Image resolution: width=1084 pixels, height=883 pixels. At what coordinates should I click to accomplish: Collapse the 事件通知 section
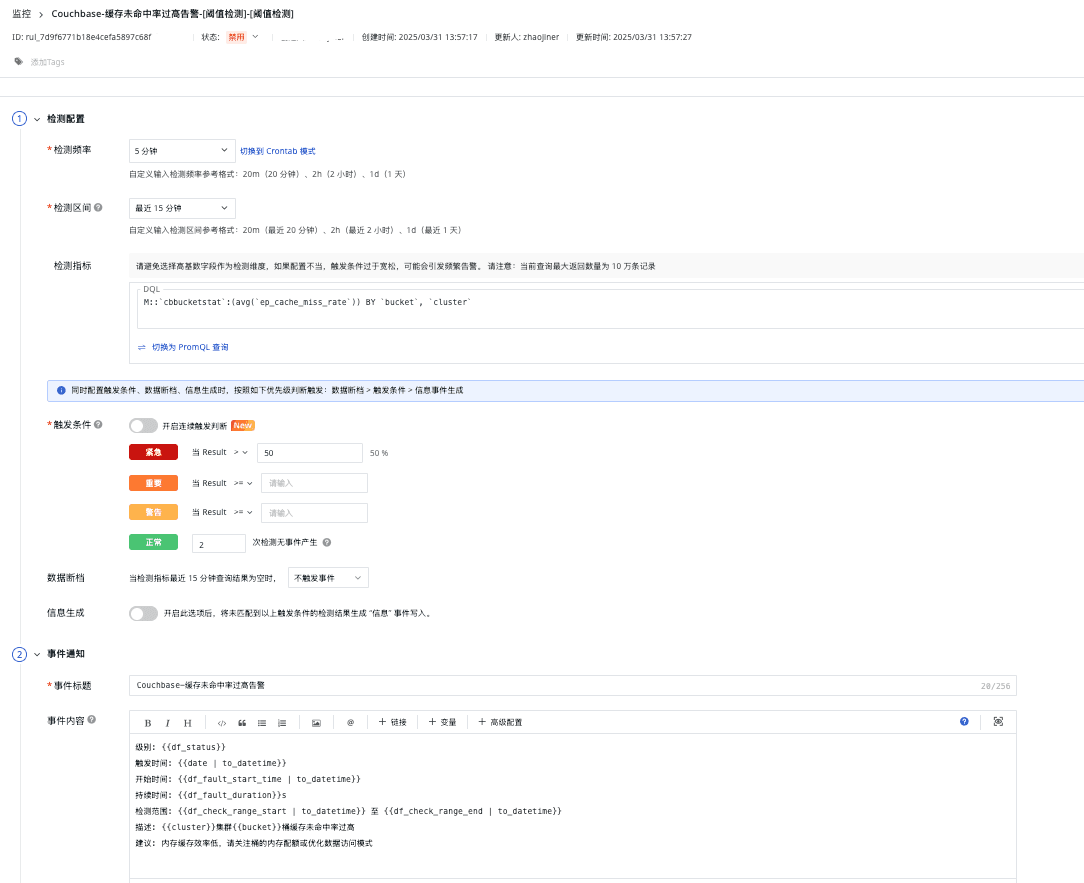37,654
